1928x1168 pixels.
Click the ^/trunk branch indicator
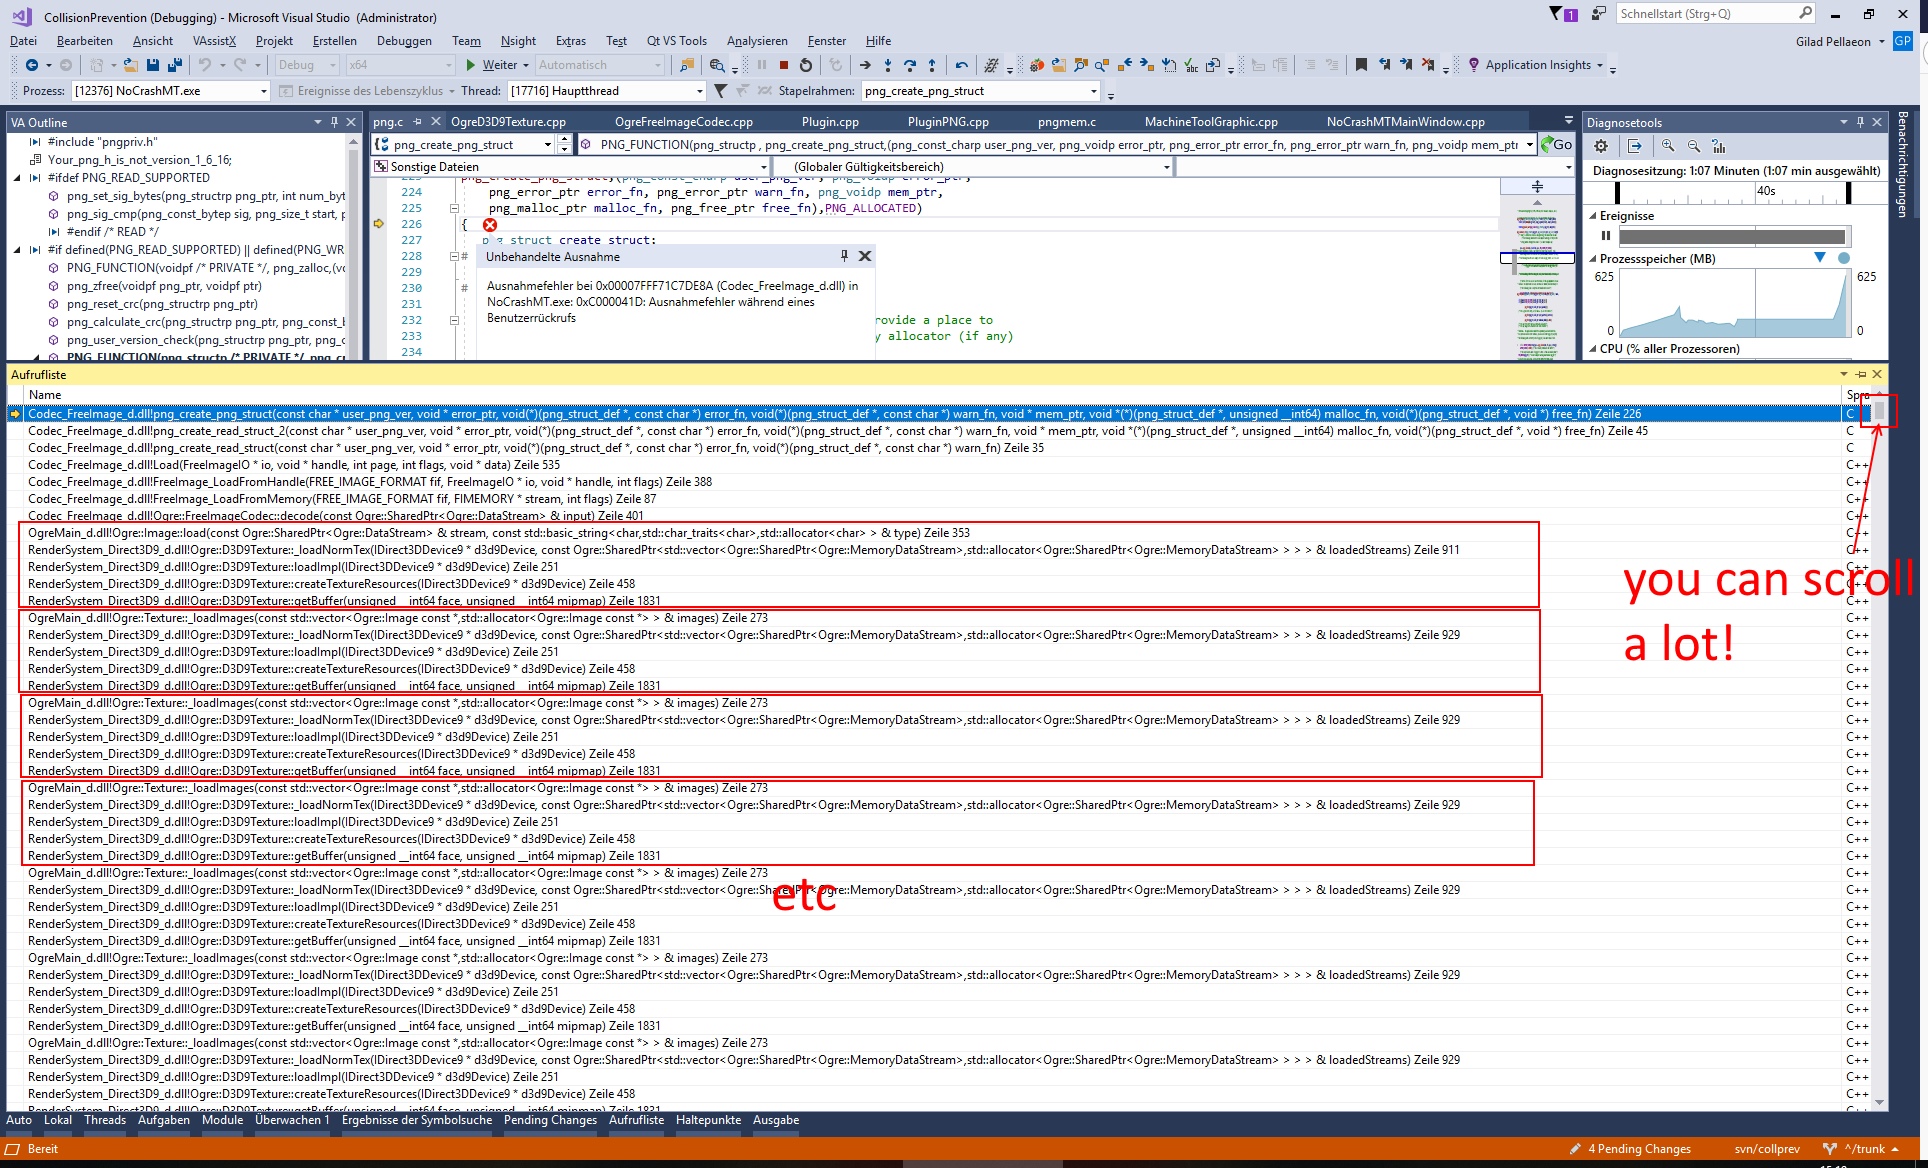[1862, 1149]
